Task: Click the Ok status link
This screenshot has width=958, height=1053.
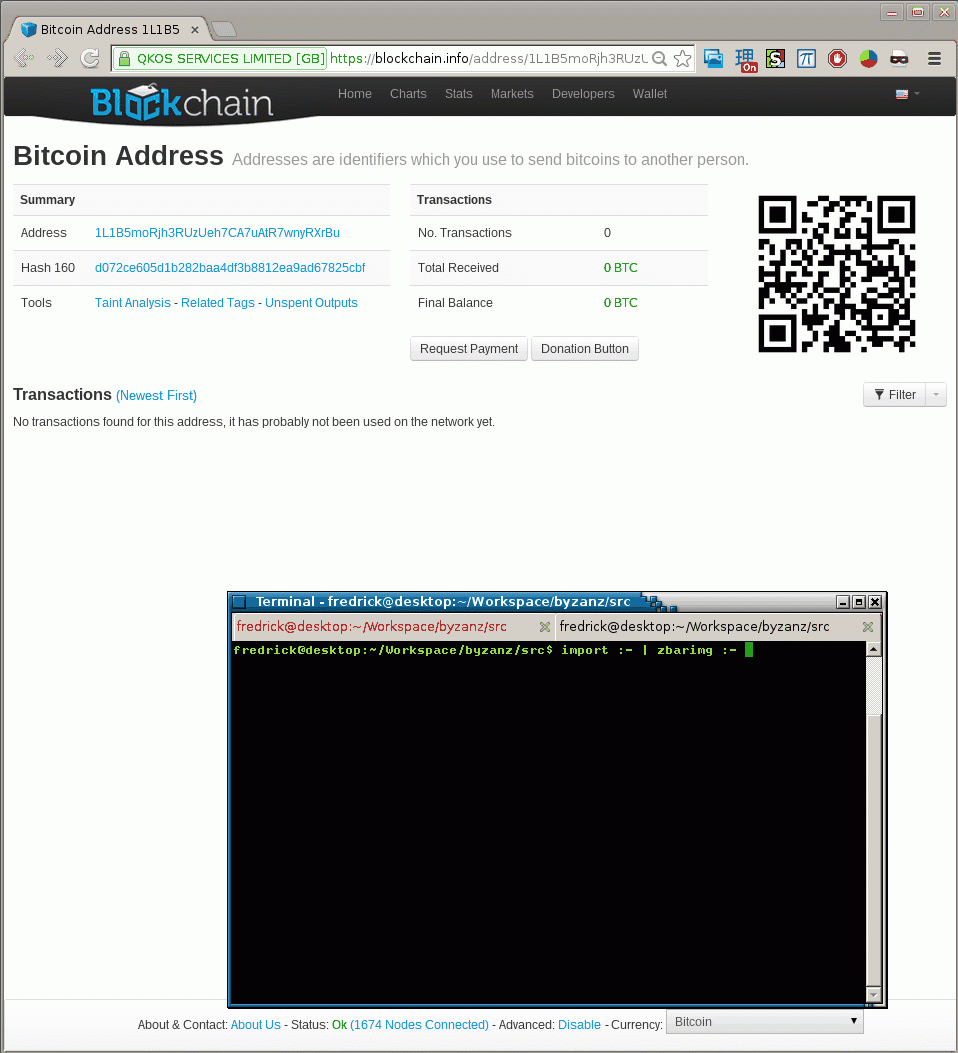Action: pyautogui.click(x=339, y=1025)
